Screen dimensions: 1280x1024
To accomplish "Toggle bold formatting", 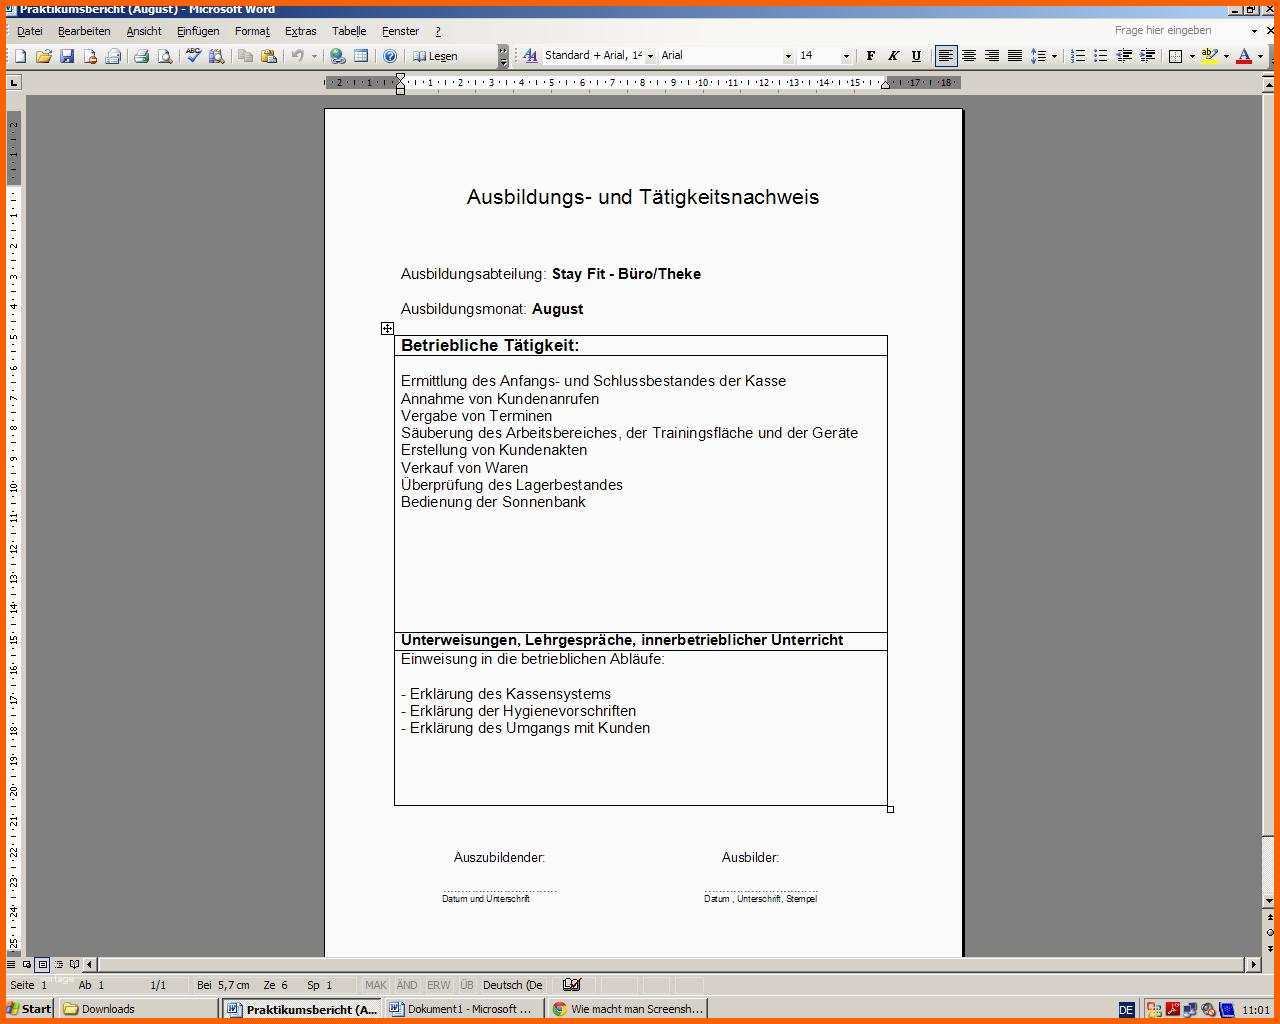I will tap(870, 56).
